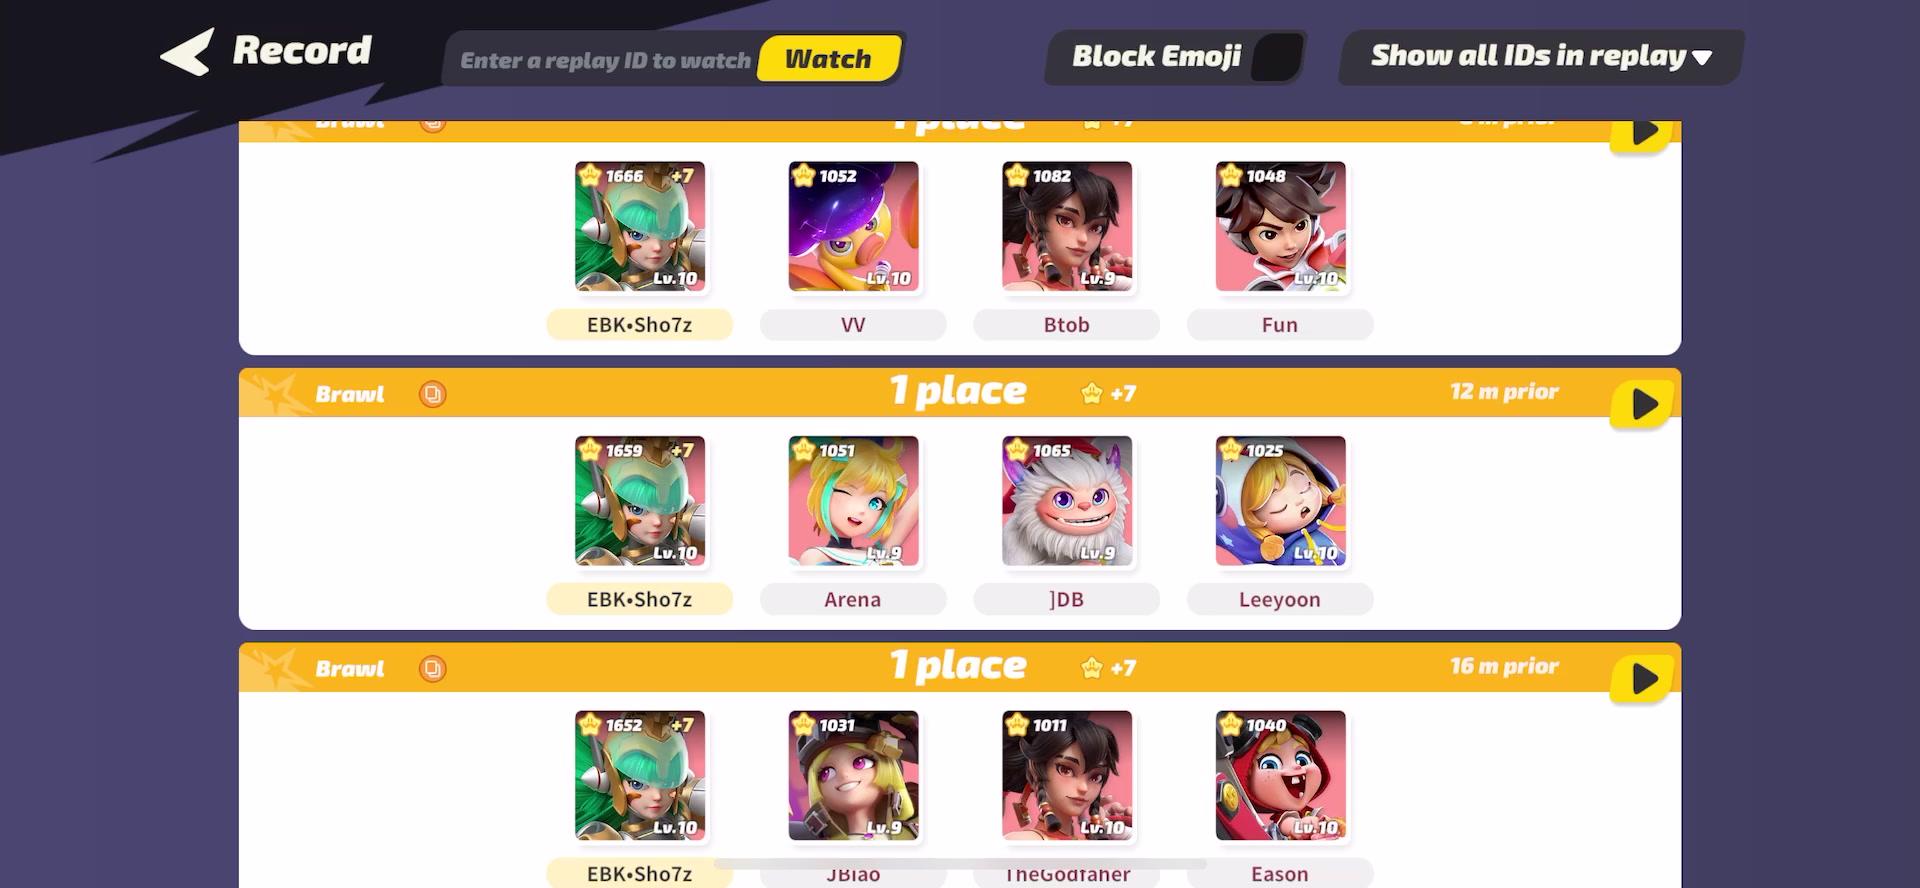Viewport: 1920px width, 888px height.
Task: Open Arena's character avatar with score 1051
Action: (x=853, y=501)
